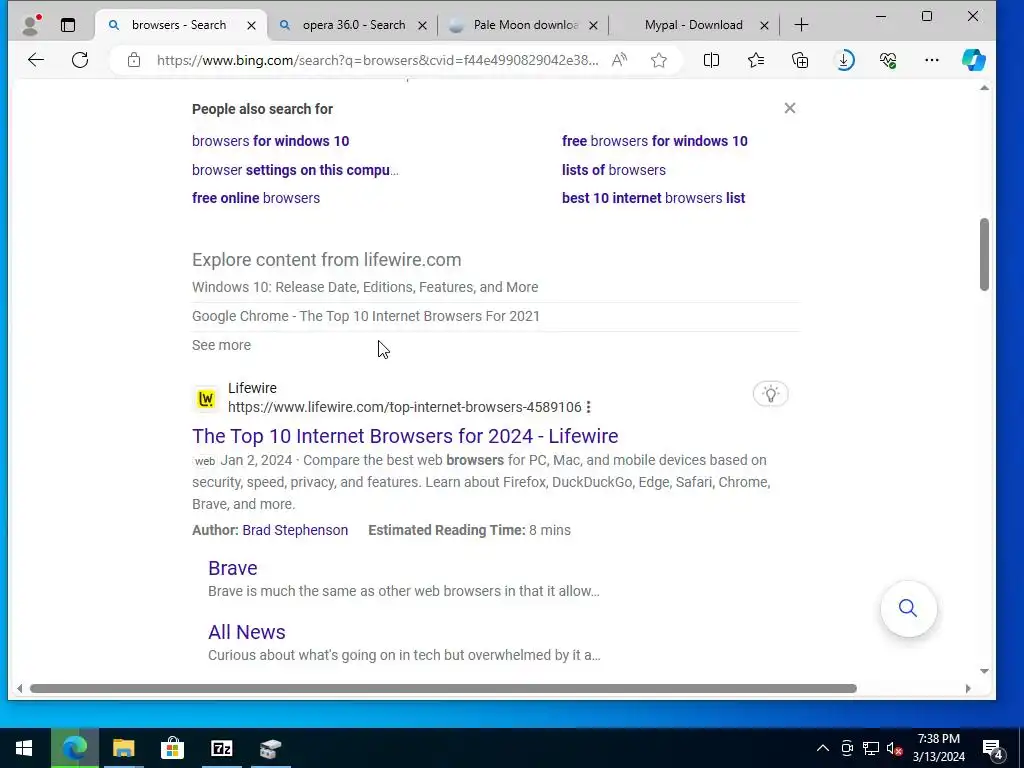Open Microsoft Edge from the taskbar

(x=74, y=748)
